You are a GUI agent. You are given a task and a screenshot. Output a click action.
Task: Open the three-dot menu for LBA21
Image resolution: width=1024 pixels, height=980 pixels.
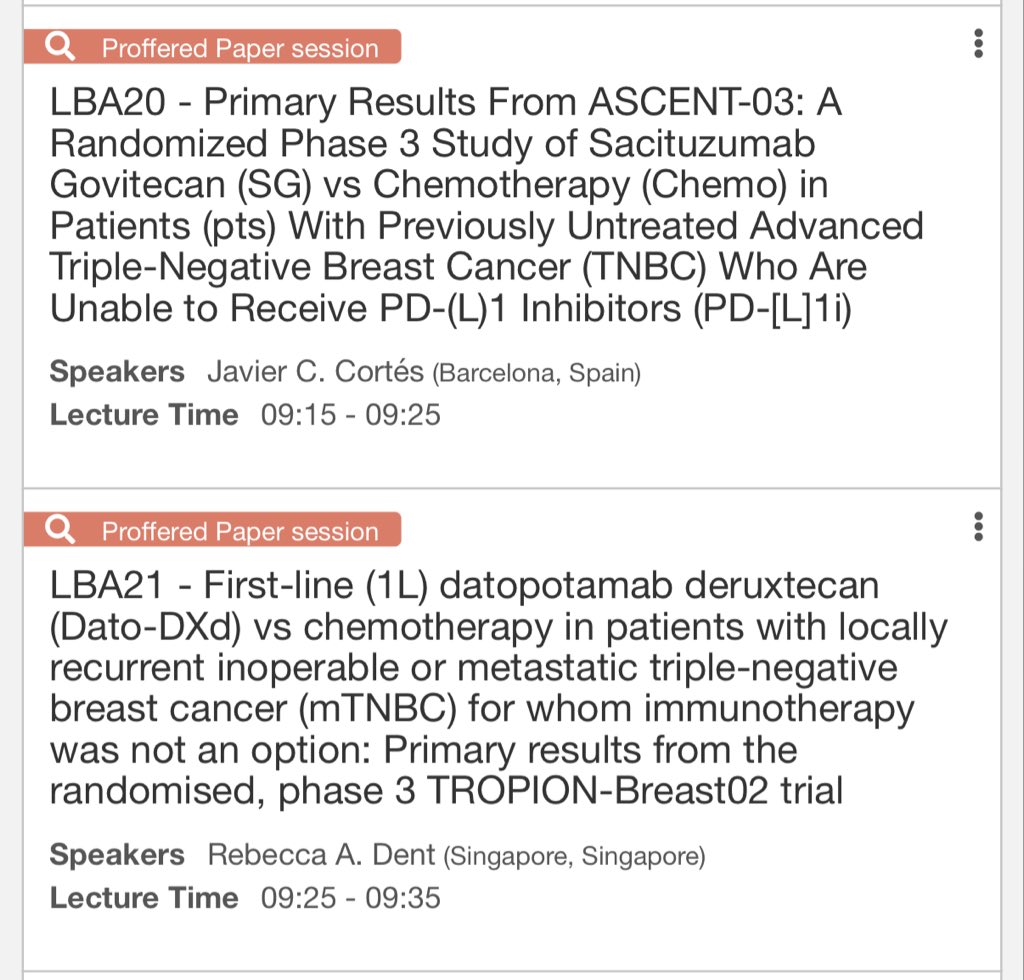click(978, 526)
